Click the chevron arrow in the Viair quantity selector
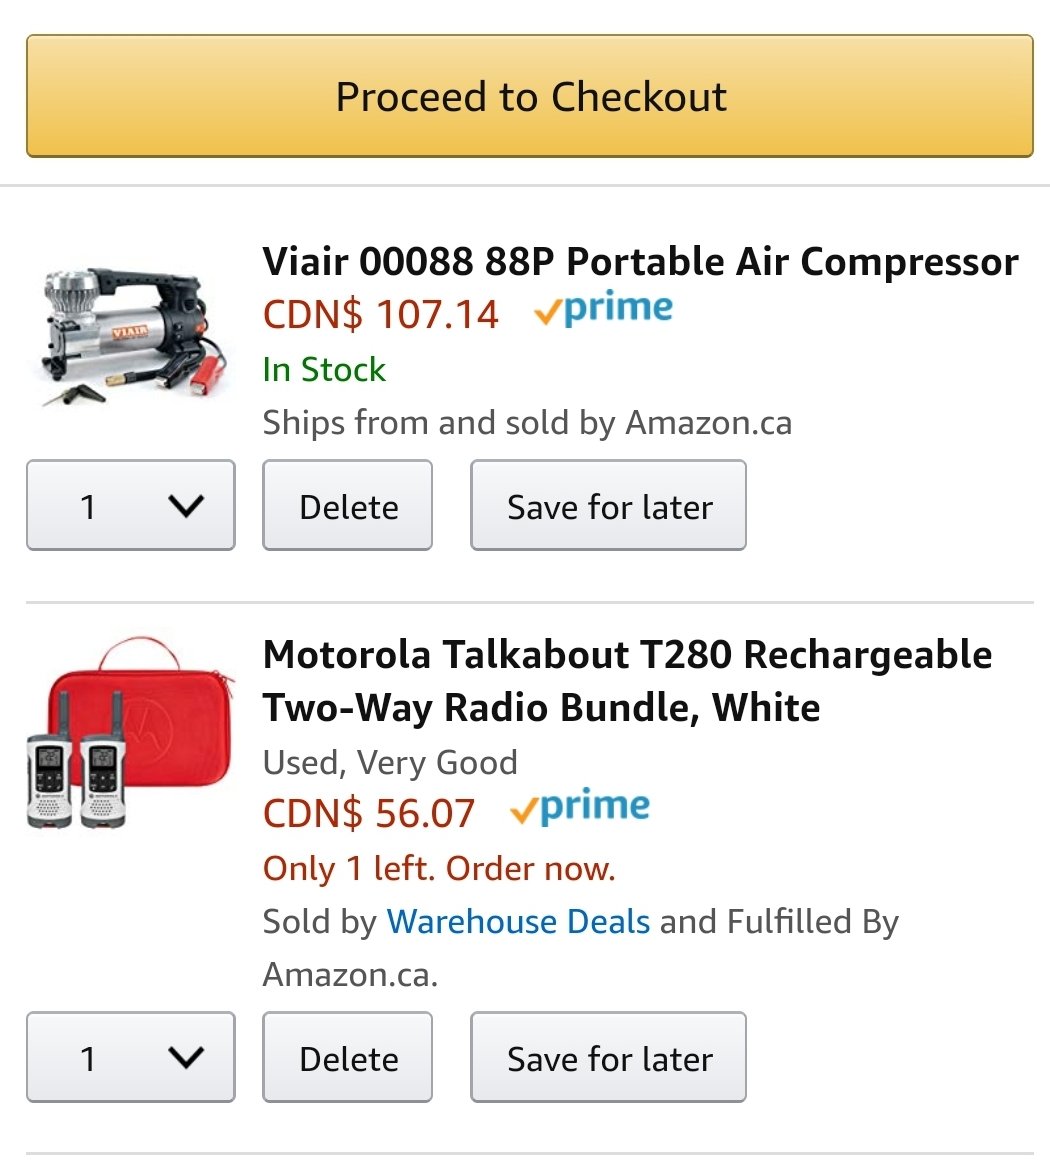This screenshot has height=1165, width=1050. click(186, 506)
